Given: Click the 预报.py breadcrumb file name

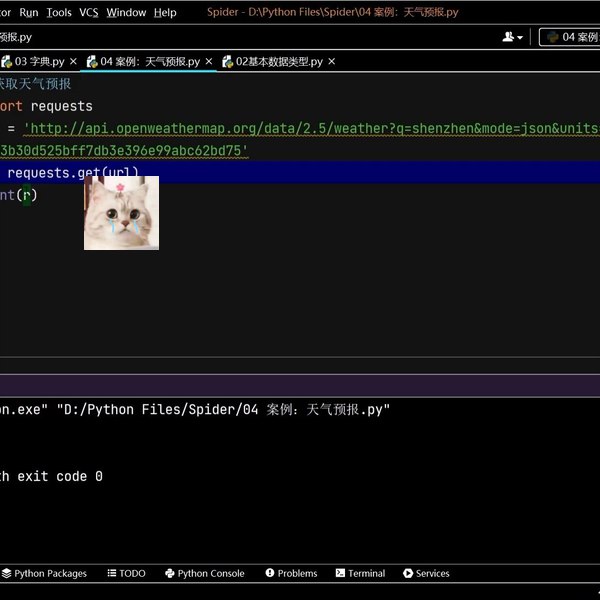Looking at the screenshot, I should (x=16, y=37).
